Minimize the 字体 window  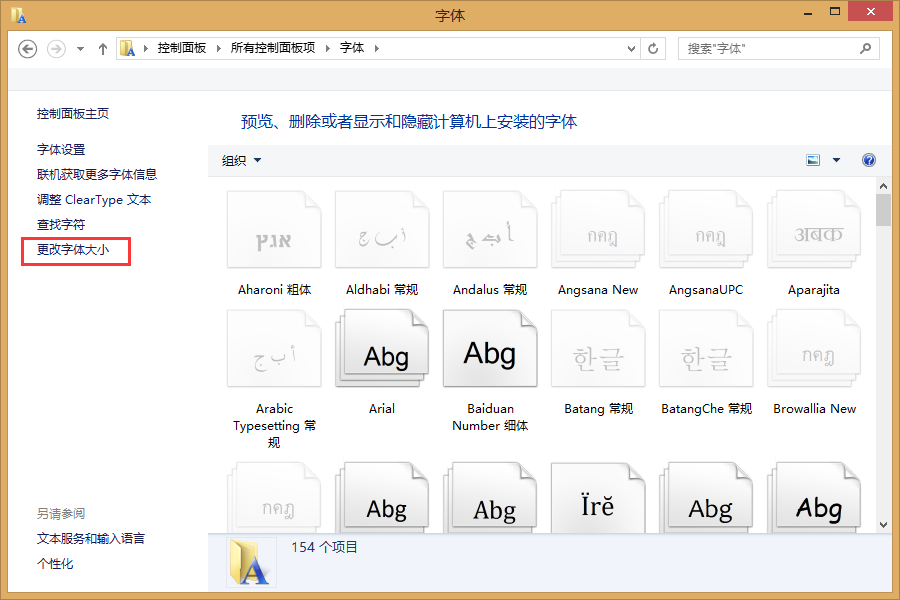coord(808,13)
